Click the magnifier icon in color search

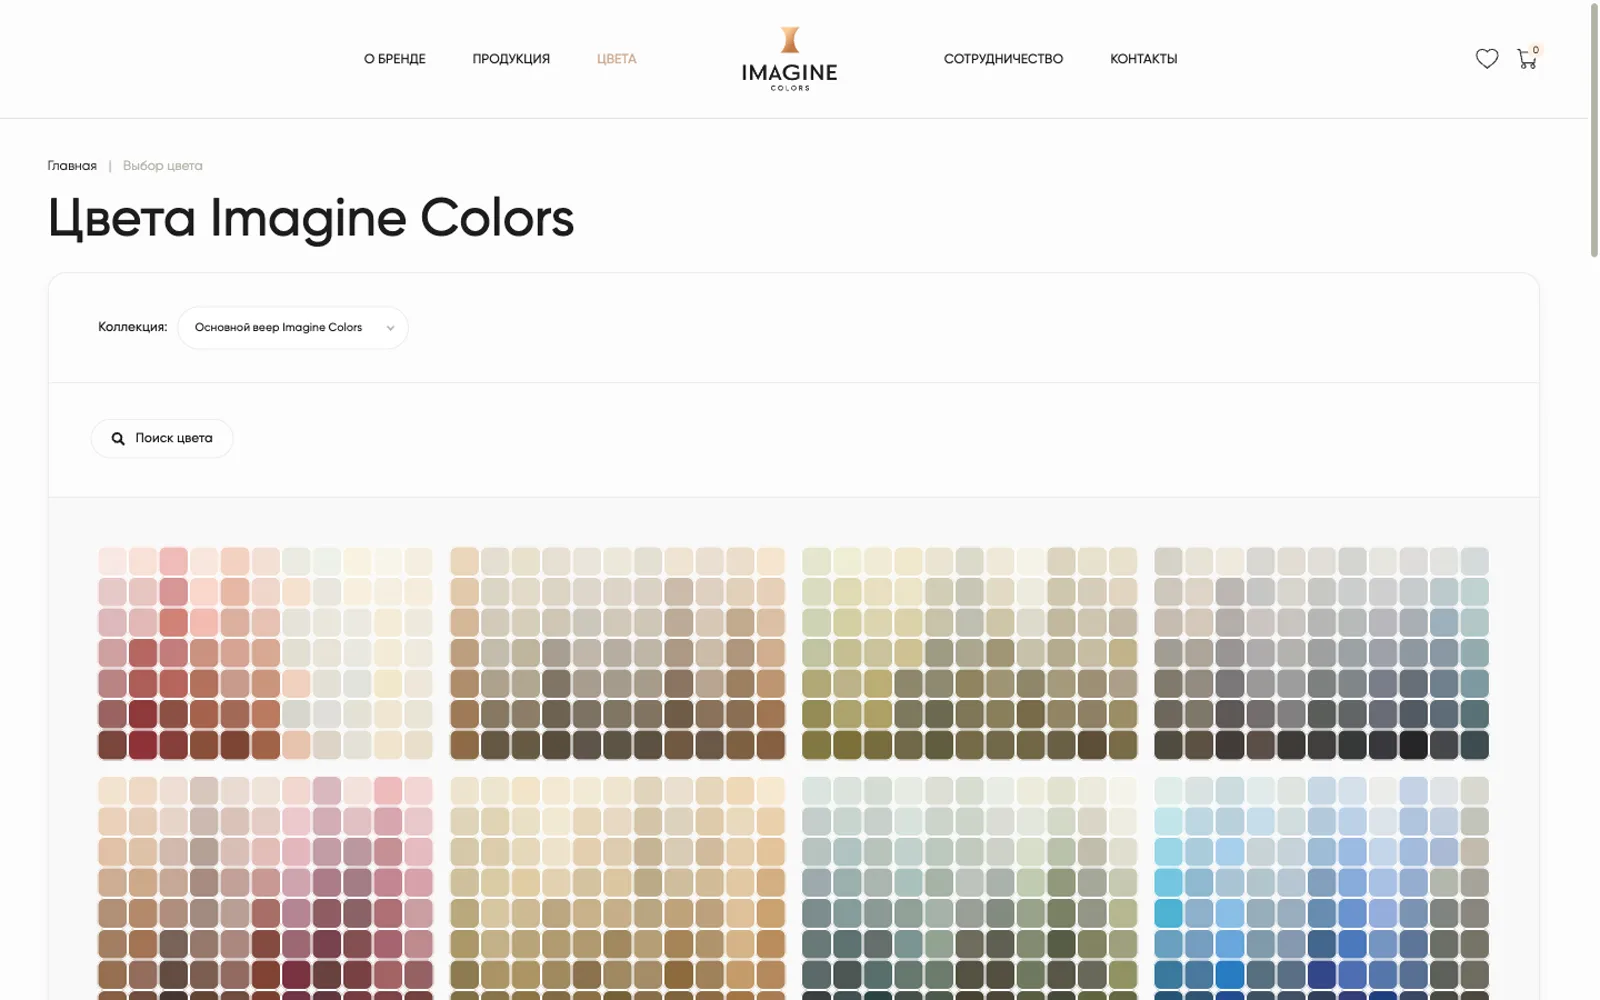[118, 439]
